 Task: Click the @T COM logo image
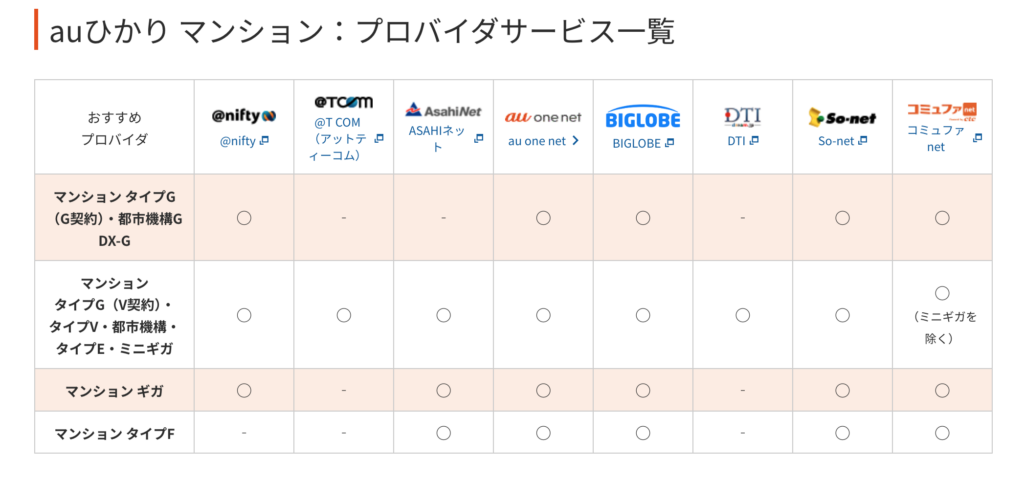pyautogui.click(x=343, y=101)
